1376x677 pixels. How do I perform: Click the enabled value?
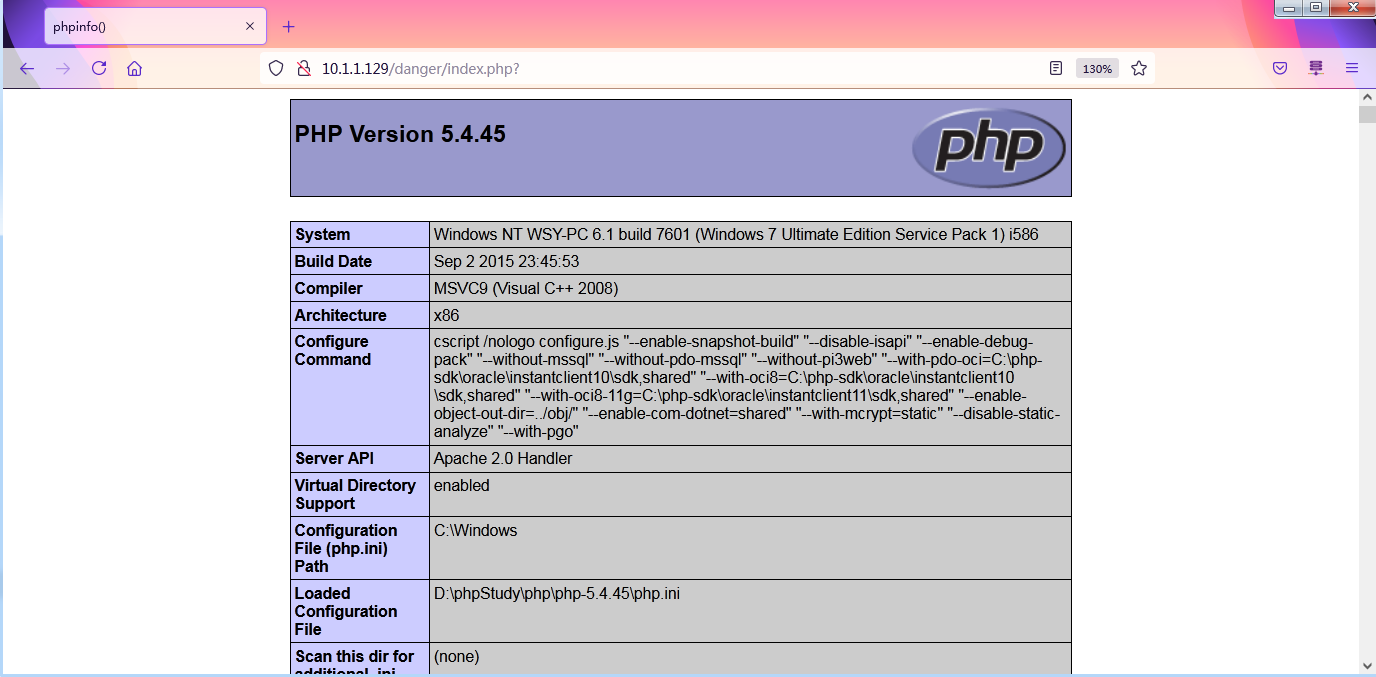coord(461,486)
